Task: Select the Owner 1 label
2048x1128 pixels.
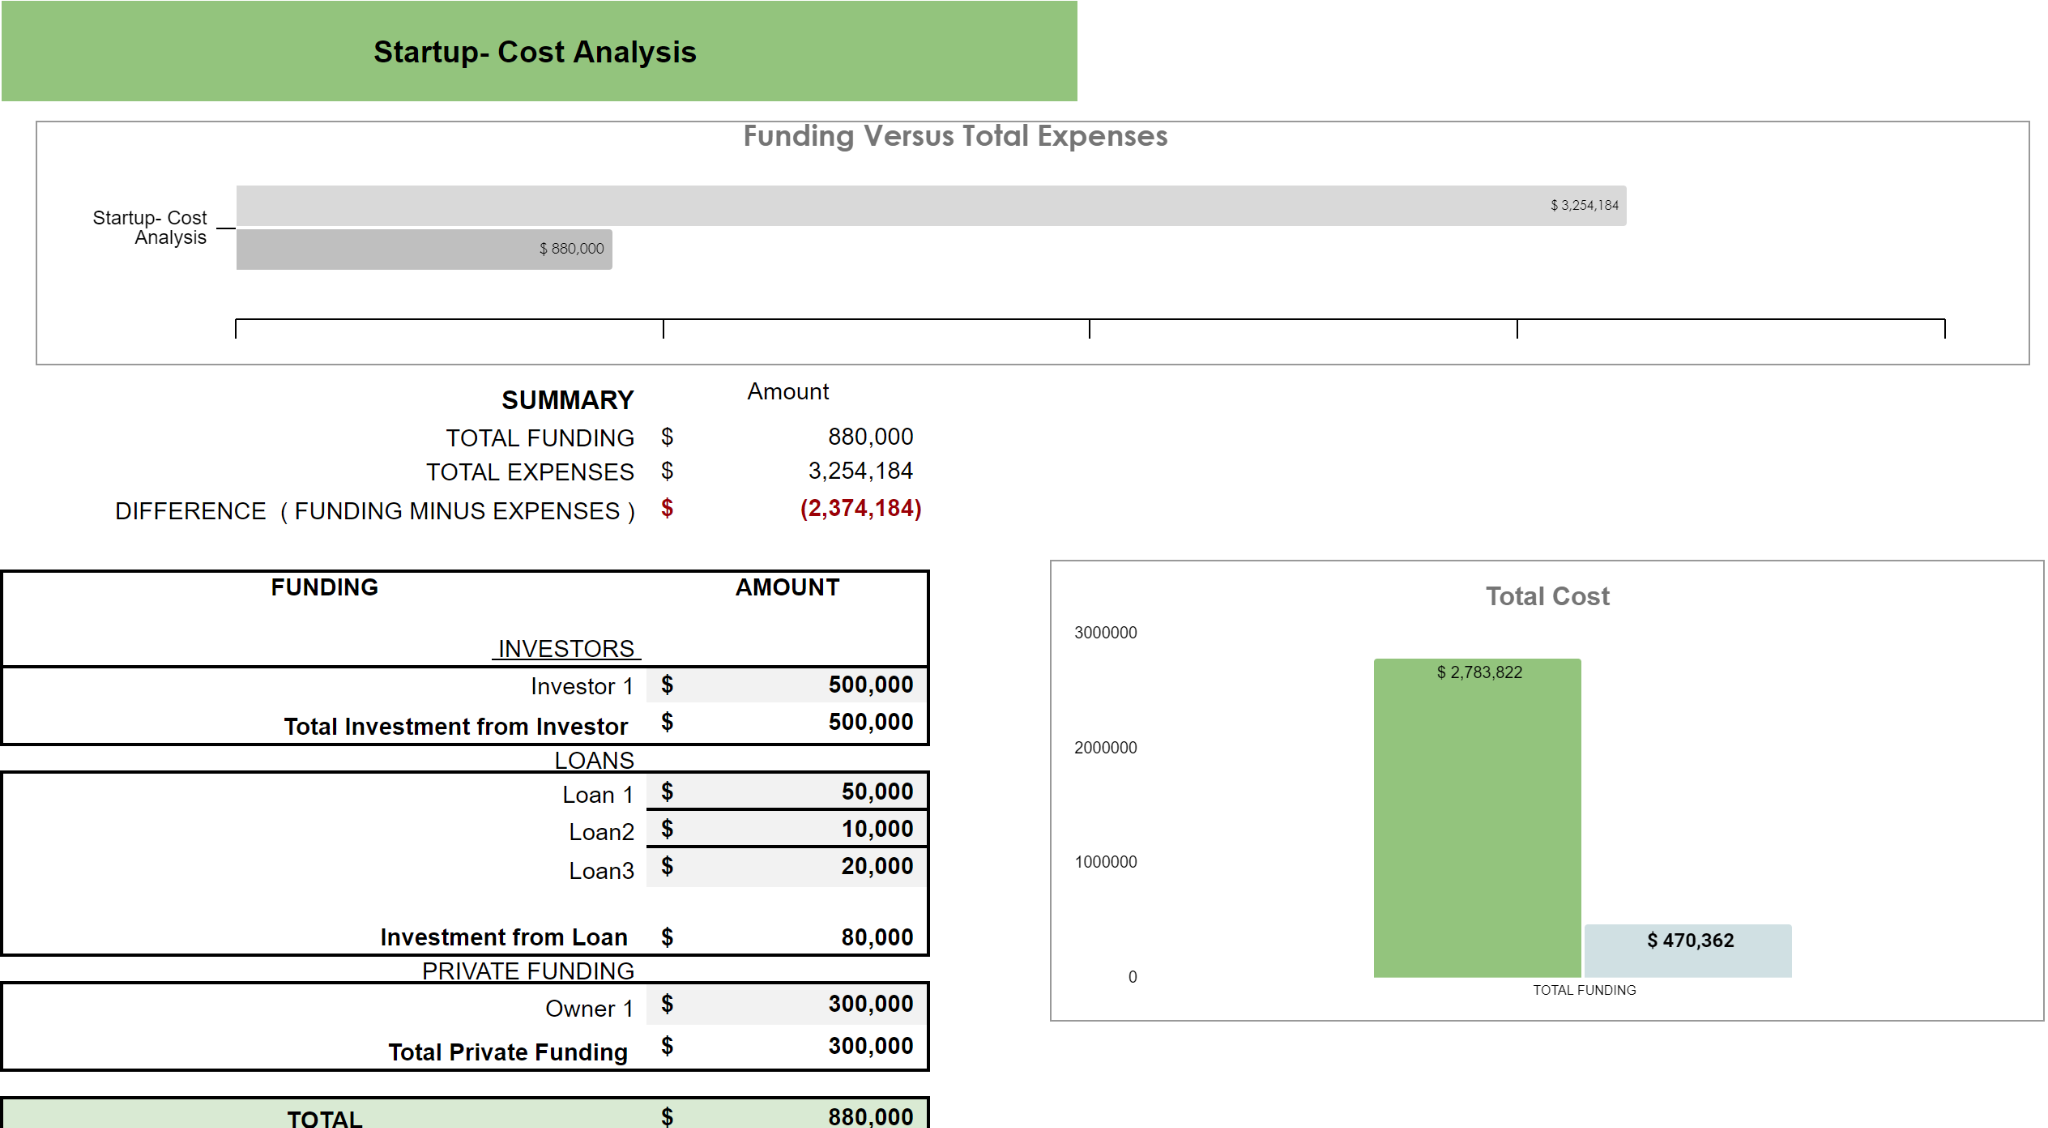Action: point(589,1009)
